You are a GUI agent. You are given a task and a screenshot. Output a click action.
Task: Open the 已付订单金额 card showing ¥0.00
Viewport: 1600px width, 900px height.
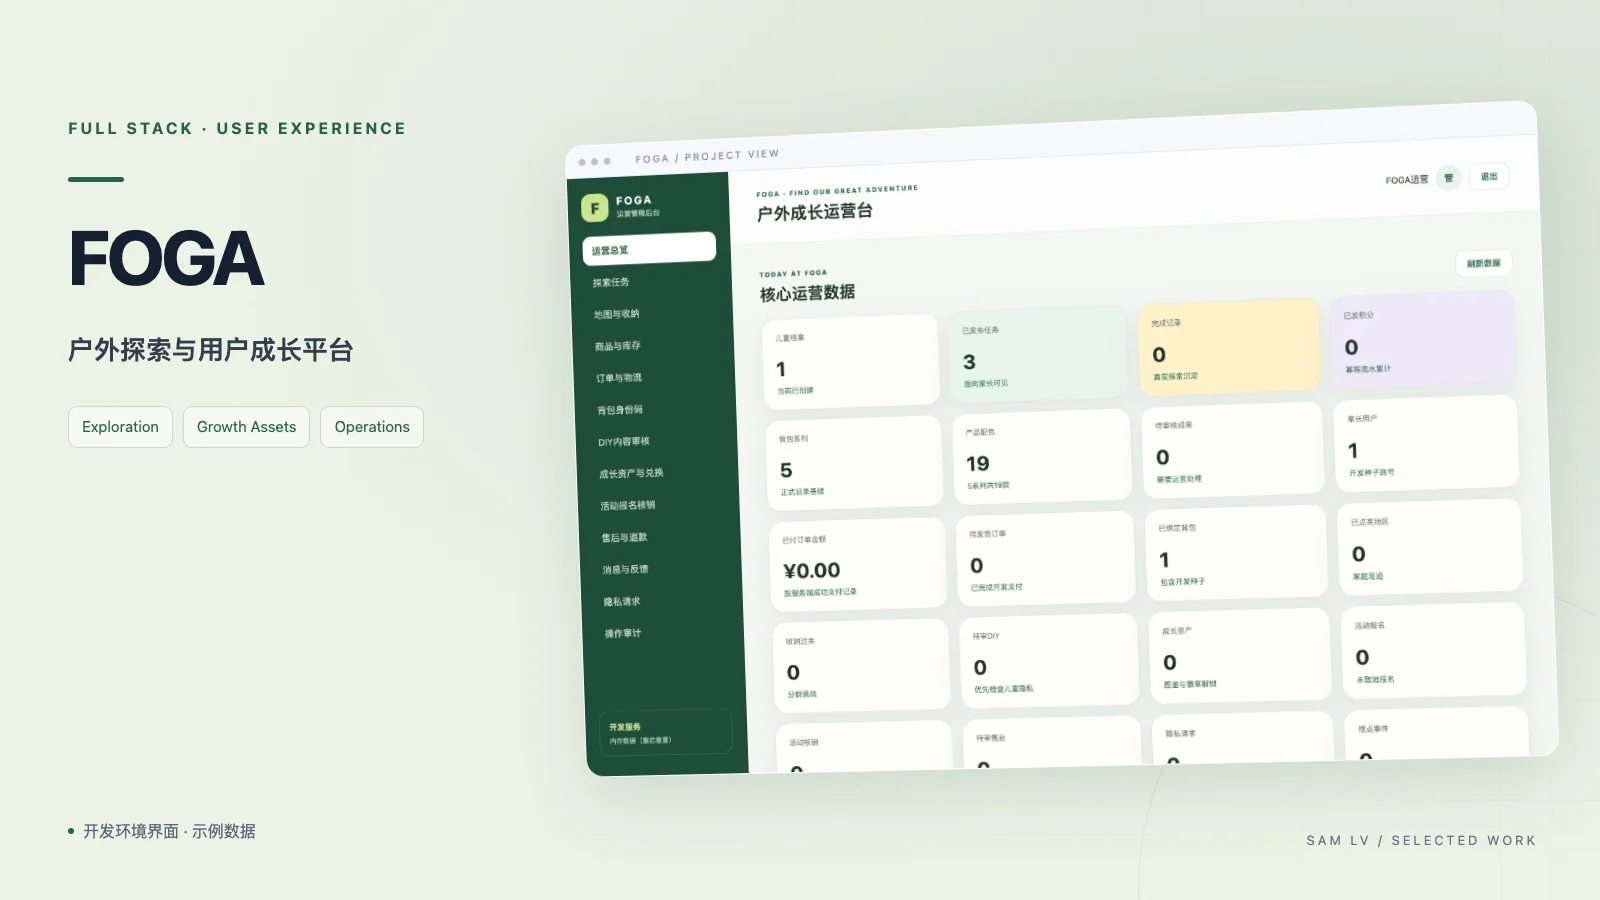(x=858, y=565)
